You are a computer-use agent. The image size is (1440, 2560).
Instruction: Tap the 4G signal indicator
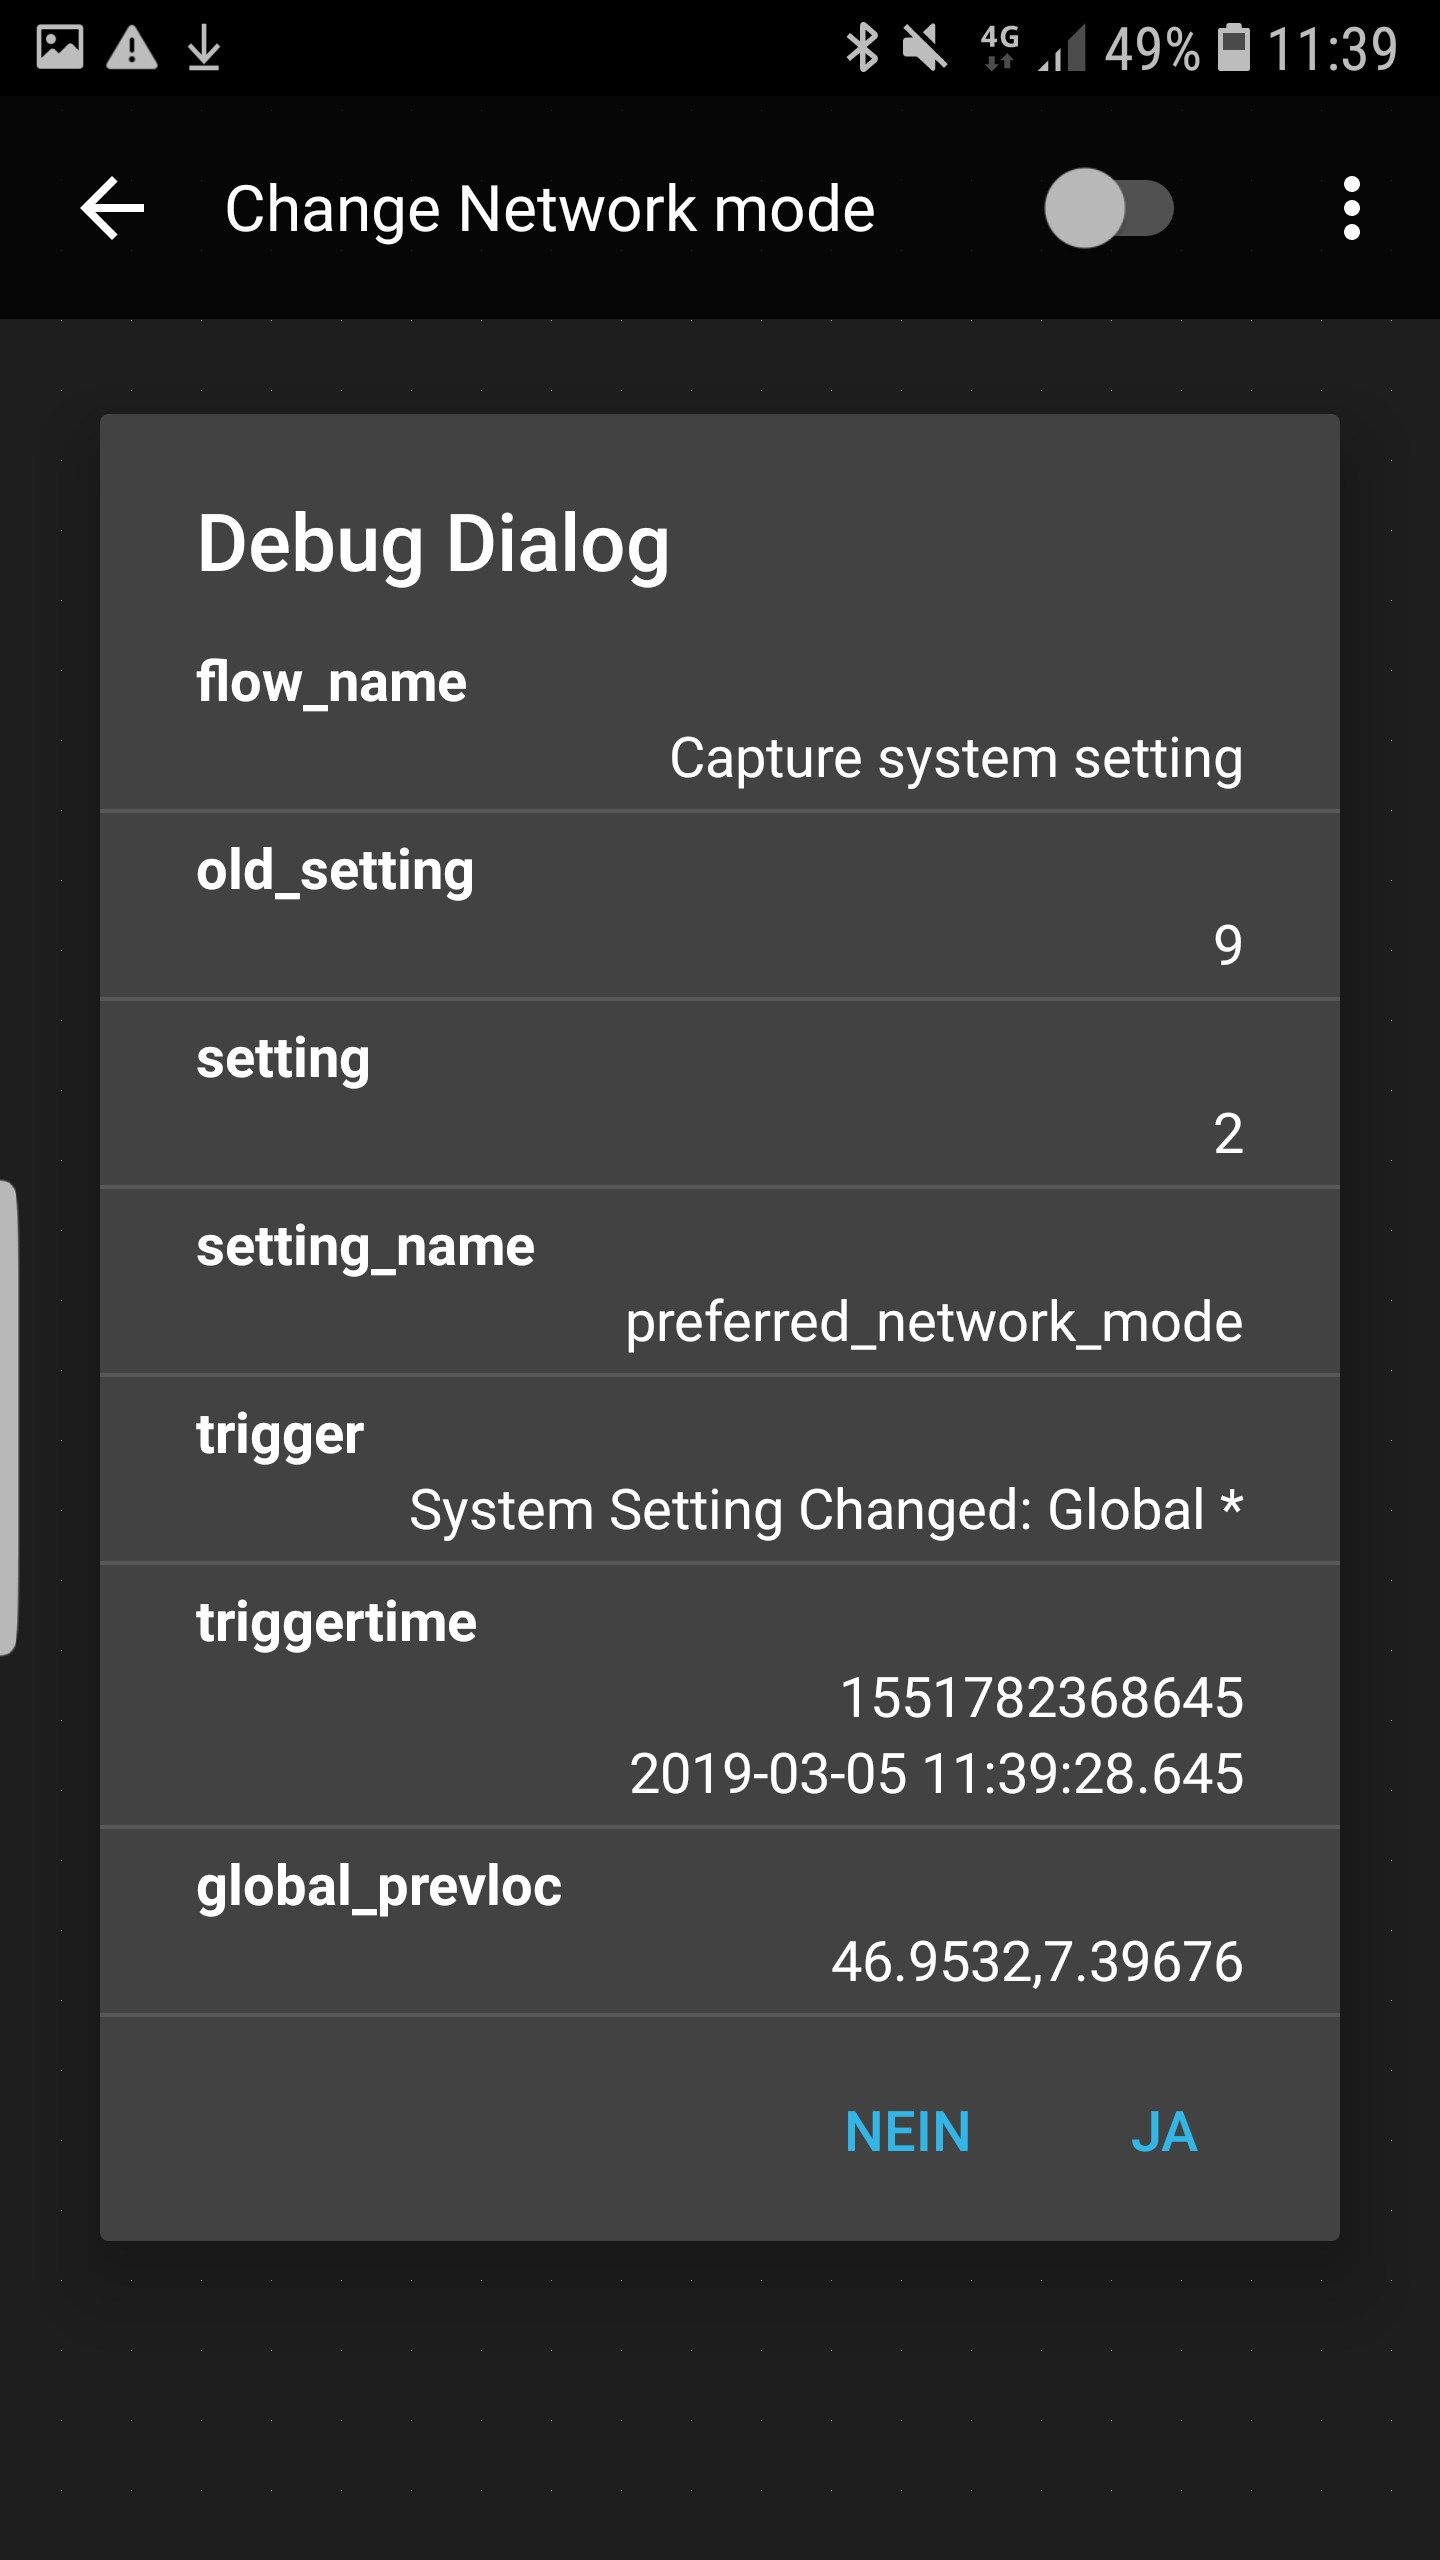point(1000,48)
